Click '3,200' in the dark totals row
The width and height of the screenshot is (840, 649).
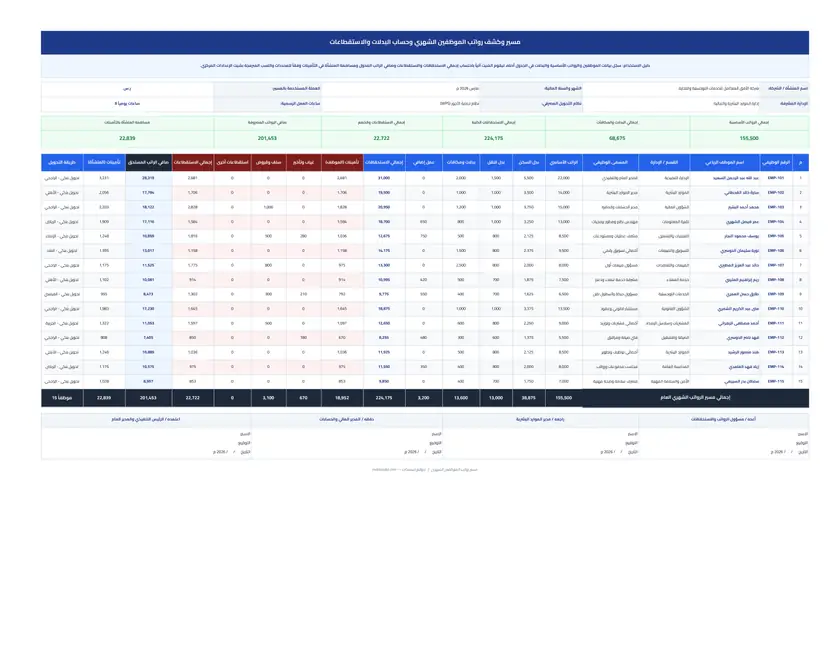[x=424, y=398]
